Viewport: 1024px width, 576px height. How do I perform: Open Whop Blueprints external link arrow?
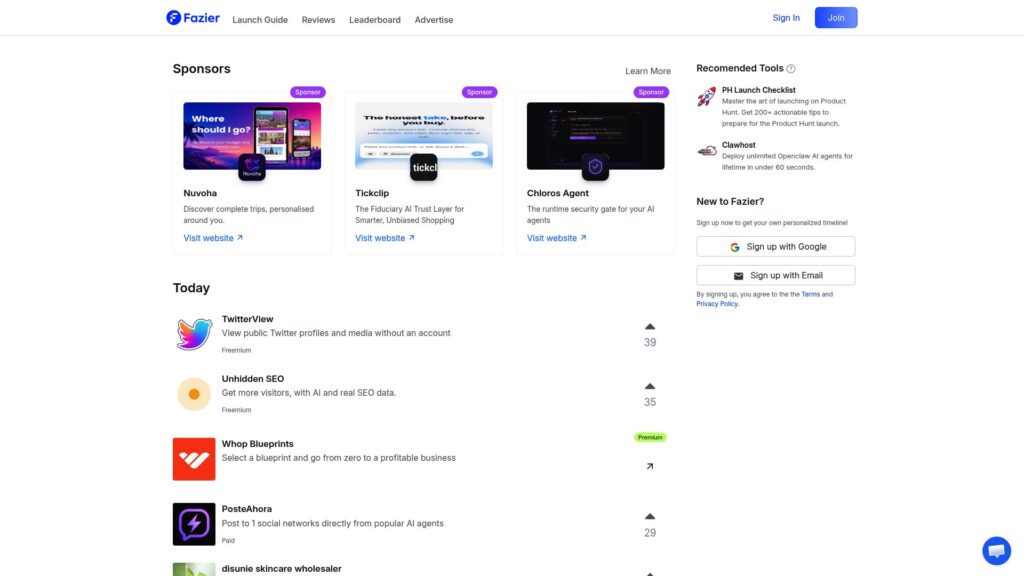coord(650,466)
